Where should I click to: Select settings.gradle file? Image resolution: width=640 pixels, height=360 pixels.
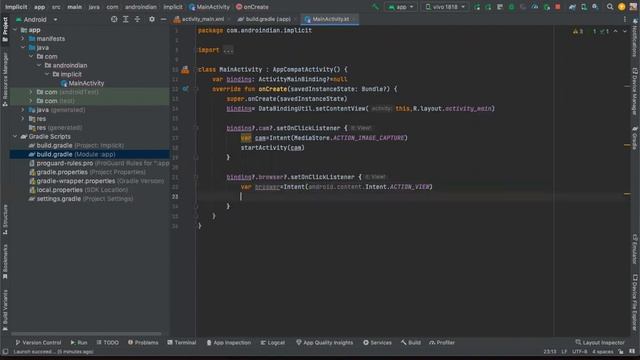point(80,199)
